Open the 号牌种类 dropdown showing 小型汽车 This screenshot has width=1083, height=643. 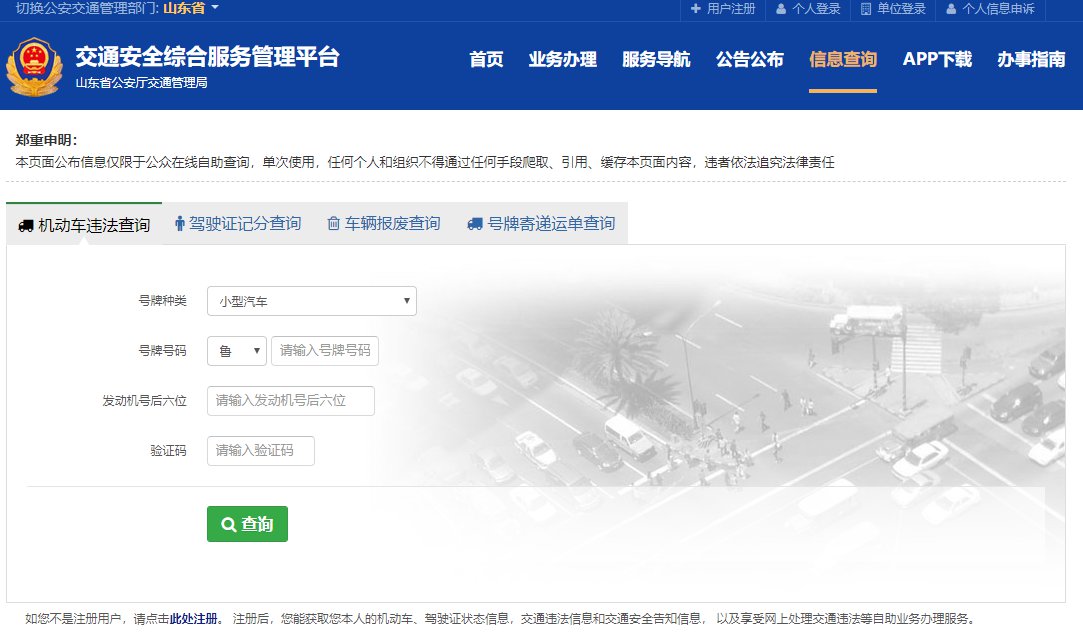tap(311, 301)
